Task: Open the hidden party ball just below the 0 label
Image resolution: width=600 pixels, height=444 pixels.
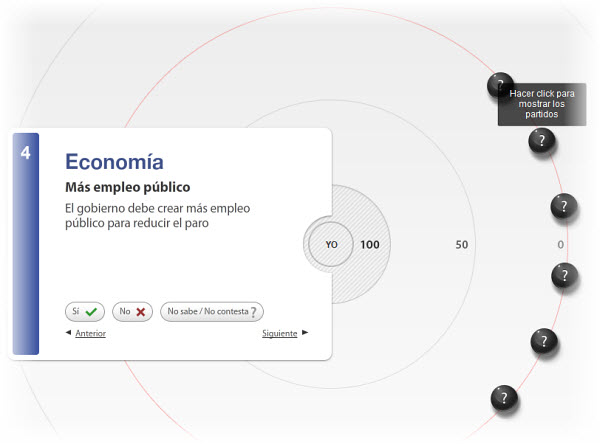Action: tap(564, 275)
